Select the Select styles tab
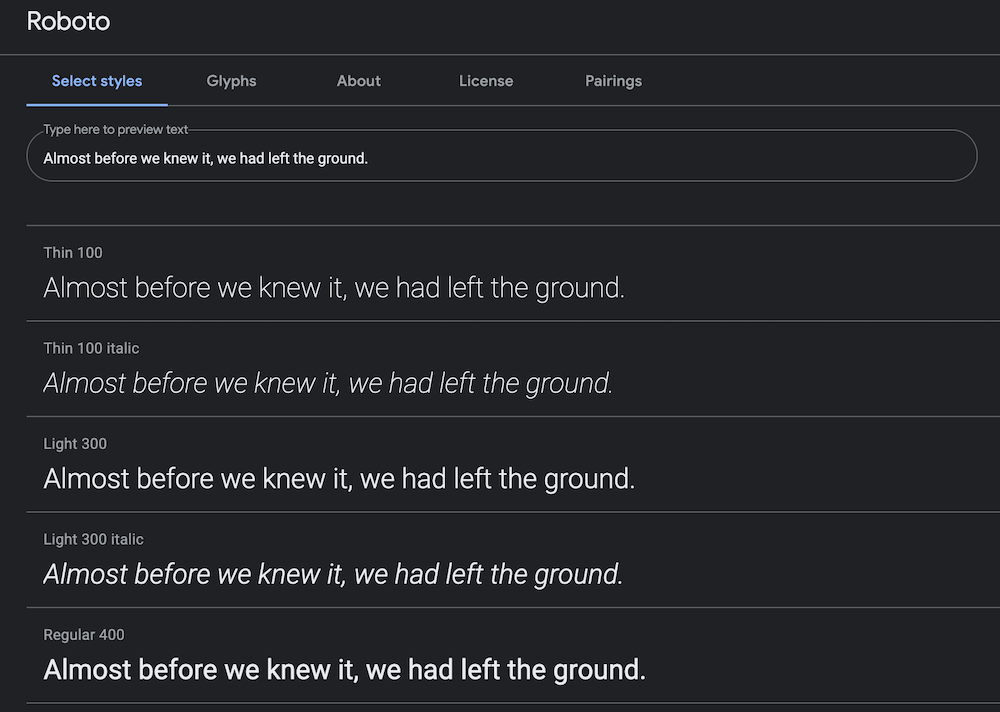 tap(97, 81)
